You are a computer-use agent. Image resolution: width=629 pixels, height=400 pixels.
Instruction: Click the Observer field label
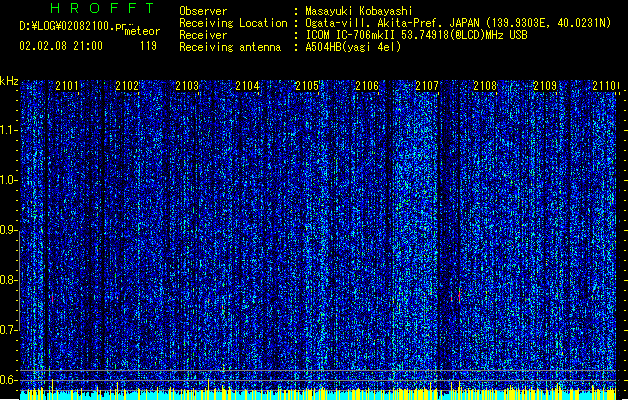click(x=203, y=11)
